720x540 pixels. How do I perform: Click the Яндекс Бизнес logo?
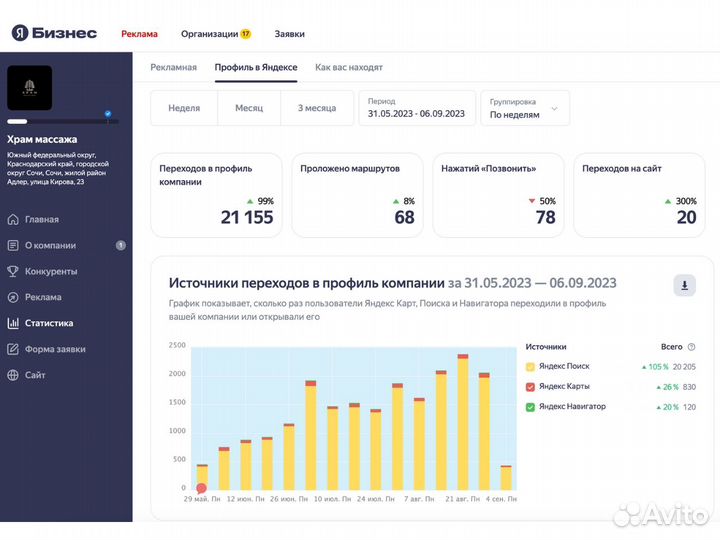[x=54, y=33]
